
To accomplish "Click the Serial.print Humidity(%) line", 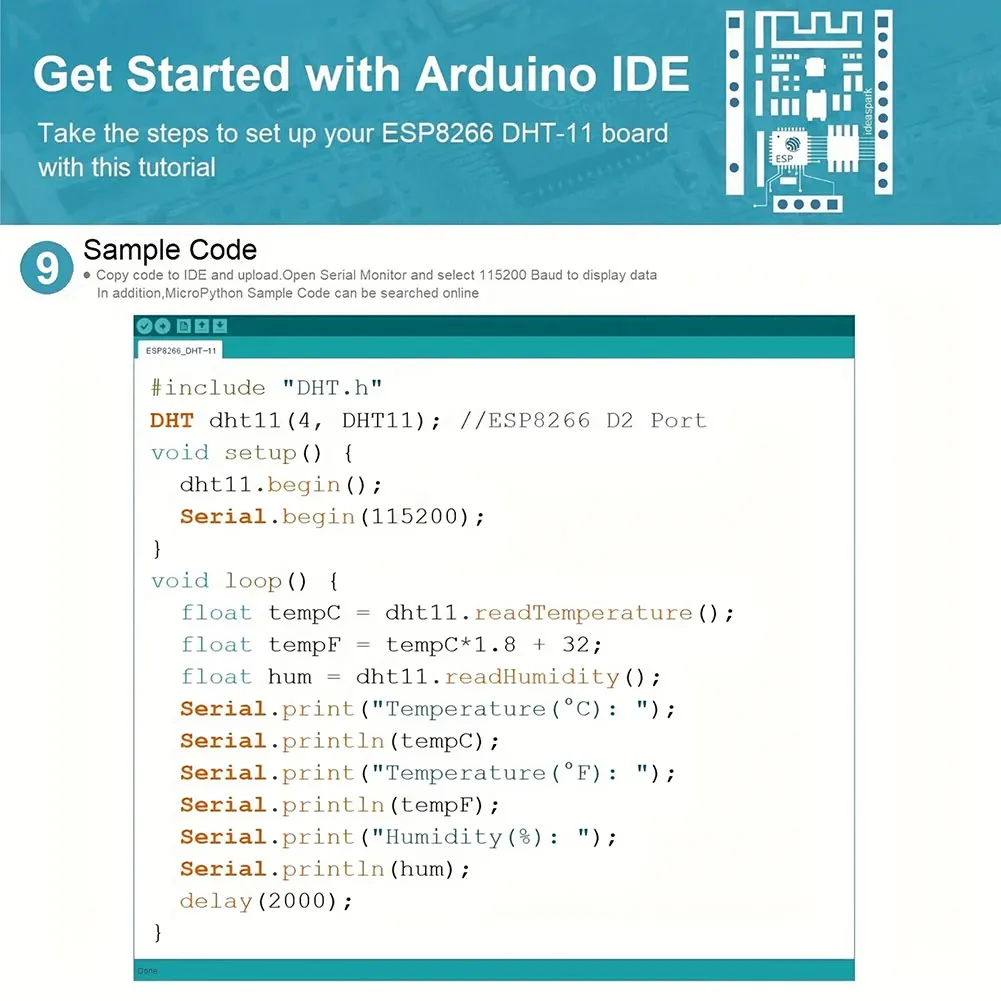I will (x=398, y=837).
